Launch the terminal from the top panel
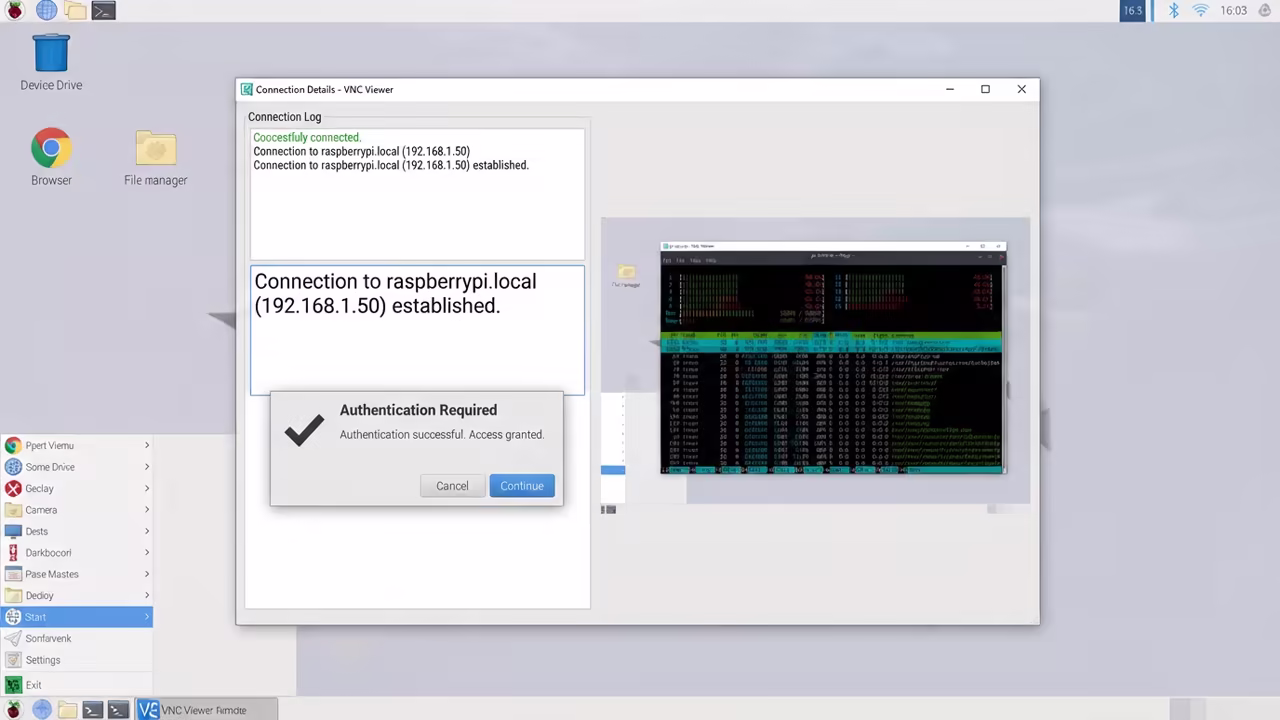The width and height of the screenshot is (1280, 720). point(103,11)
